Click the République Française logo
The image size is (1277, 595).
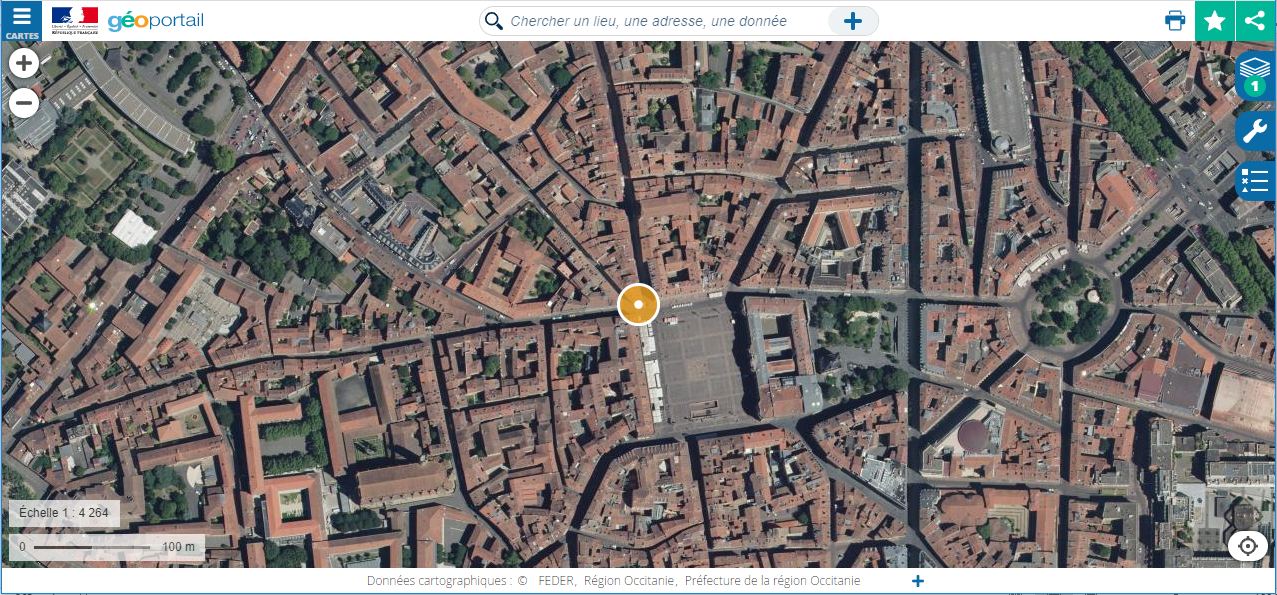(75, 20)
